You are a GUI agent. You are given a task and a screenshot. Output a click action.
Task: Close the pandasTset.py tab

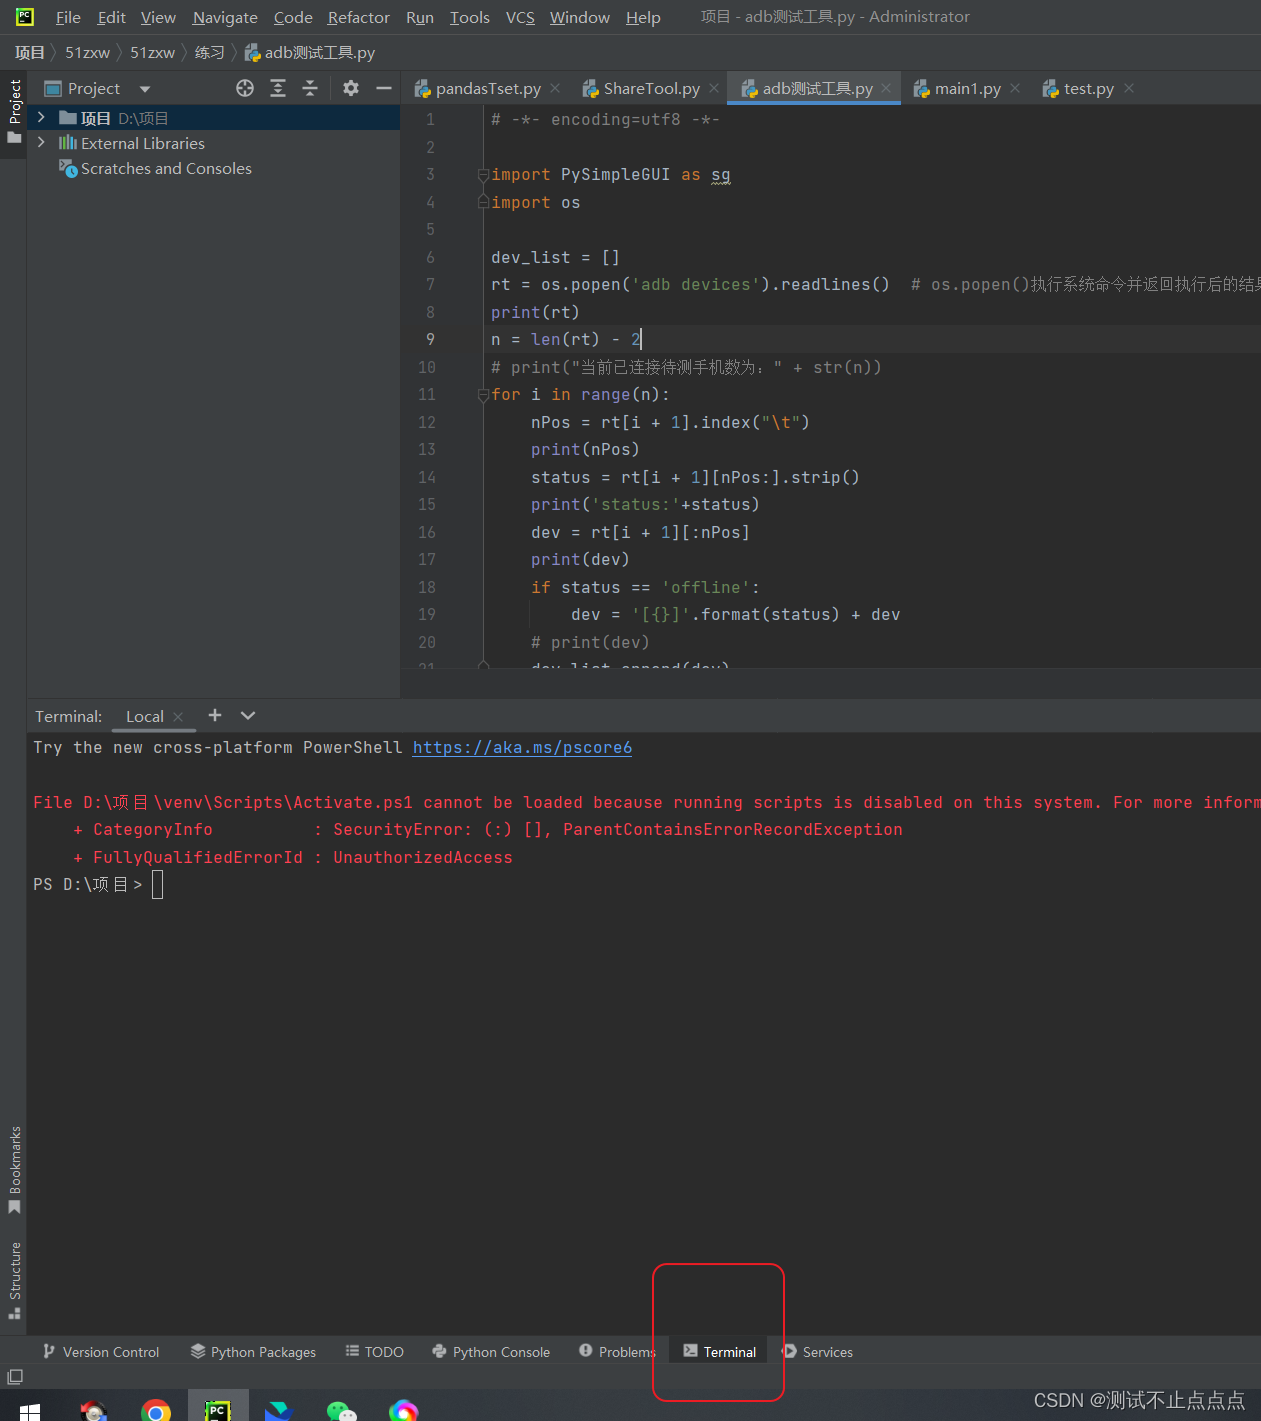(x=555, y=88)
